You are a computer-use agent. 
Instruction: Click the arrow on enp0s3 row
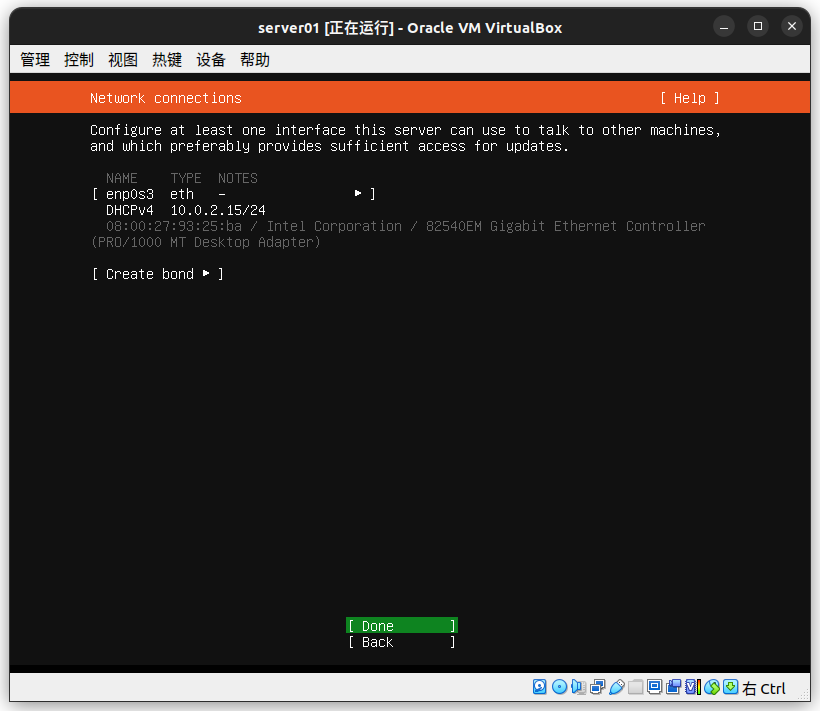(358, 193)
